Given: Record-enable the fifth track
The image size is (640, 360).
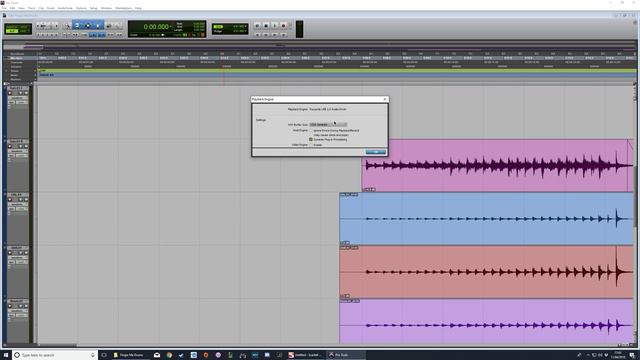Looking at the screenshot, I should point(10,306).
